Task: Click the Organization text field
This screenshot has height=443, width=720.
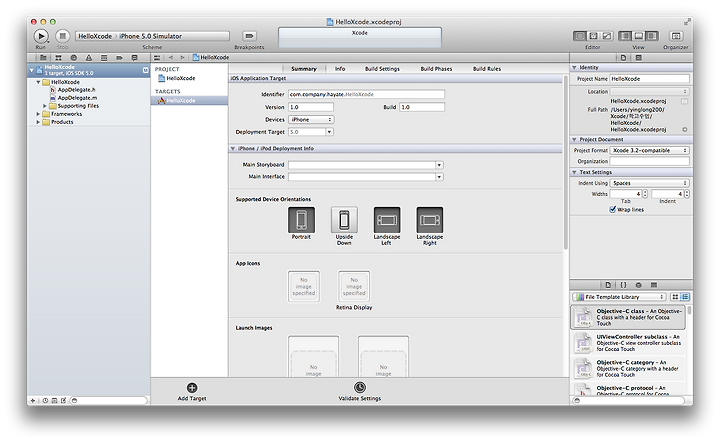Action: click(x=650, y=161)
